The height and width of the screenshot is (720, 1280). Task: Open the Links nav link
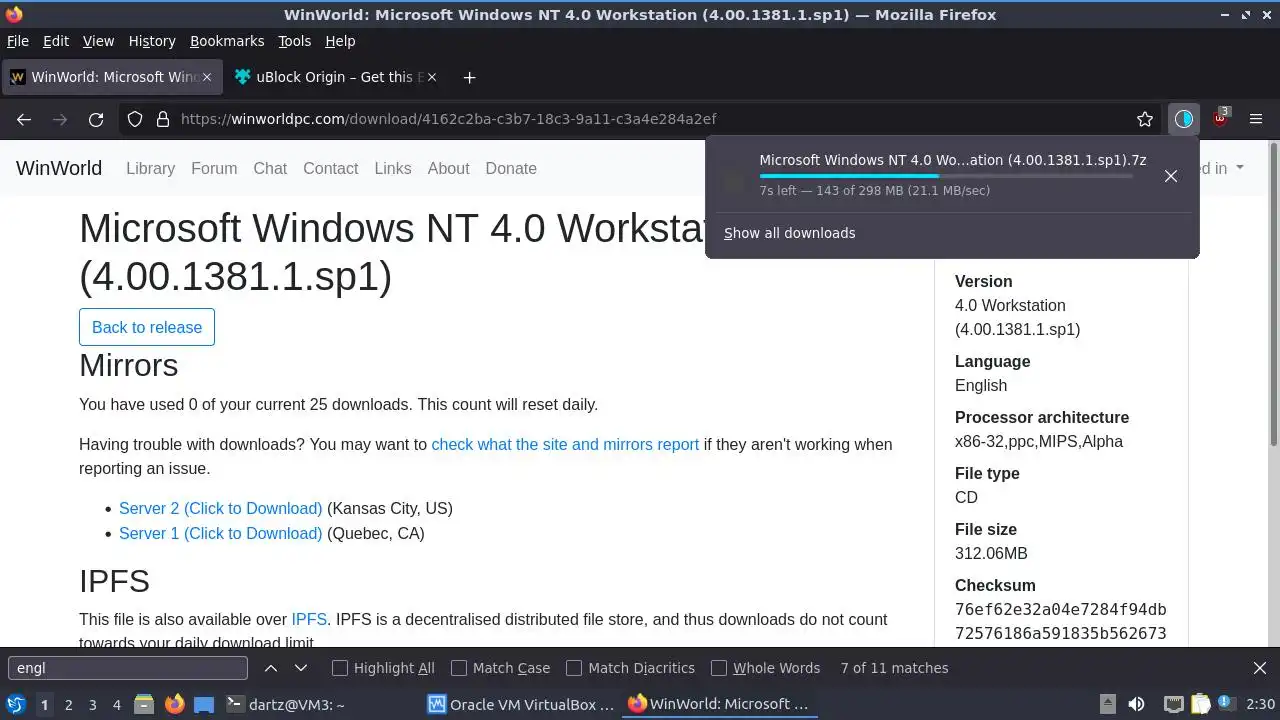pos(393,168)
